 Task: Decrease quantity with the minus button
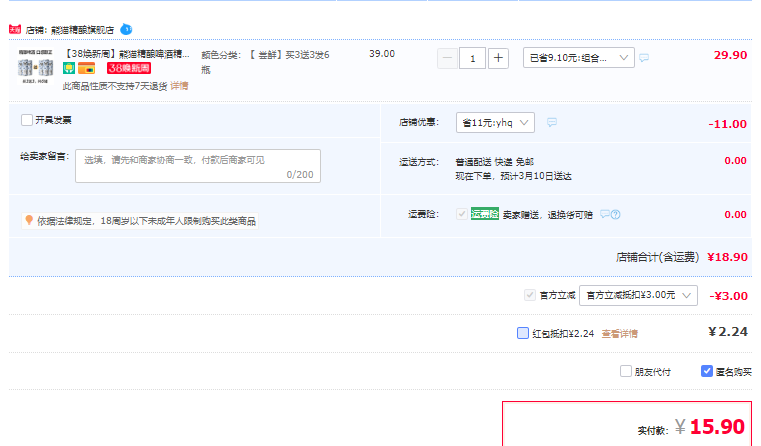[447, 58]
